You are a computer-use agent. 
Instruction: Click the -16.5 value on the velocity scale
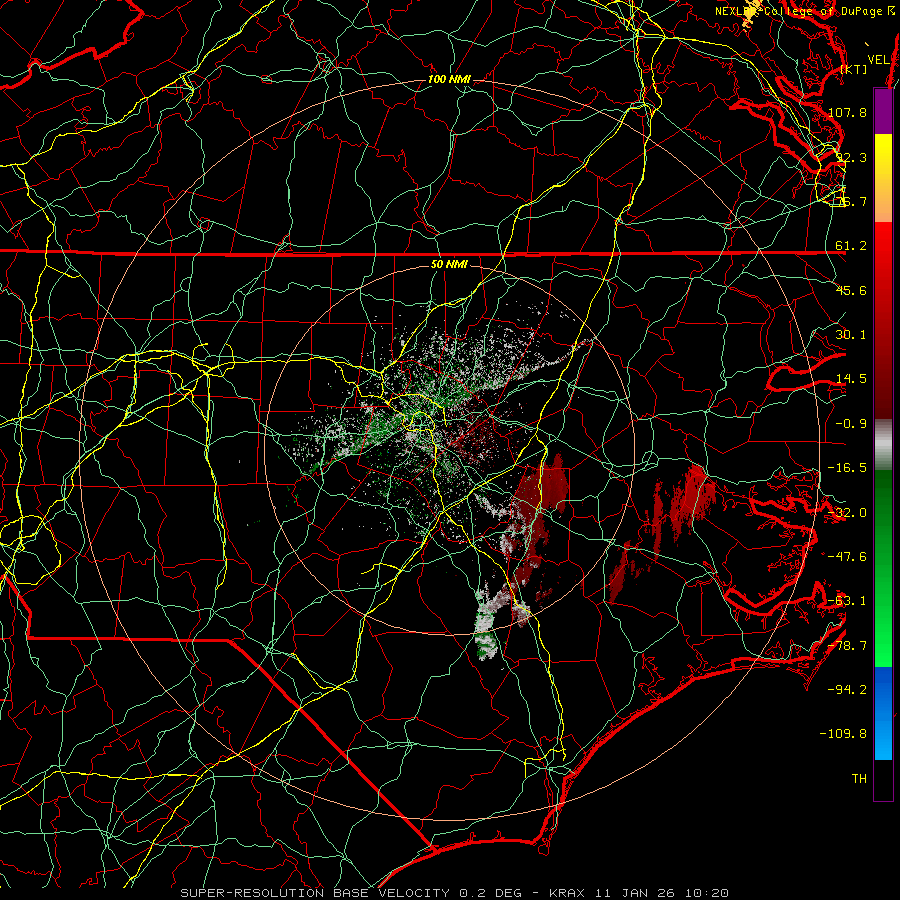click(x=847, y=468)
